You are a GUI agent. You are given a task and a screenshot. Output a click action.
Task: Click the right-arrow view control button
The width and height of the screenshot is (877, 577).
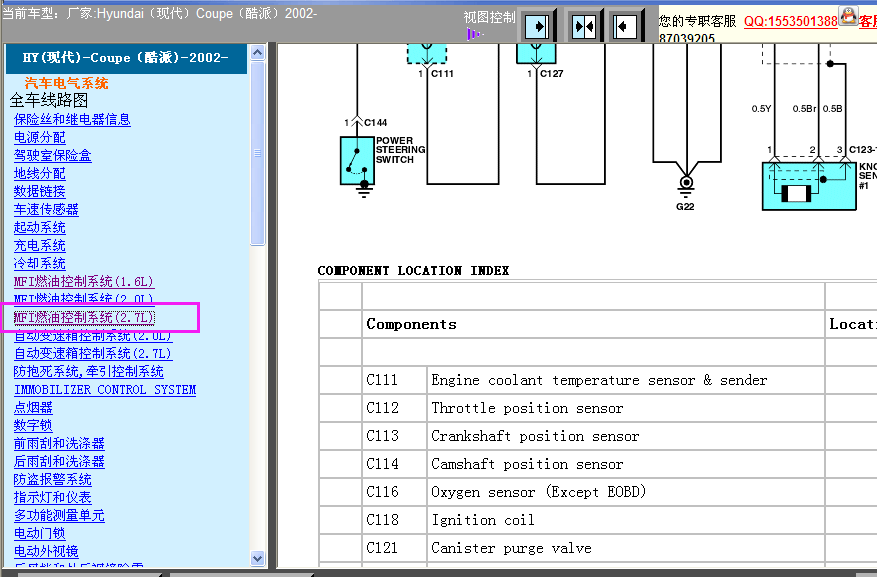coord(537,26)
